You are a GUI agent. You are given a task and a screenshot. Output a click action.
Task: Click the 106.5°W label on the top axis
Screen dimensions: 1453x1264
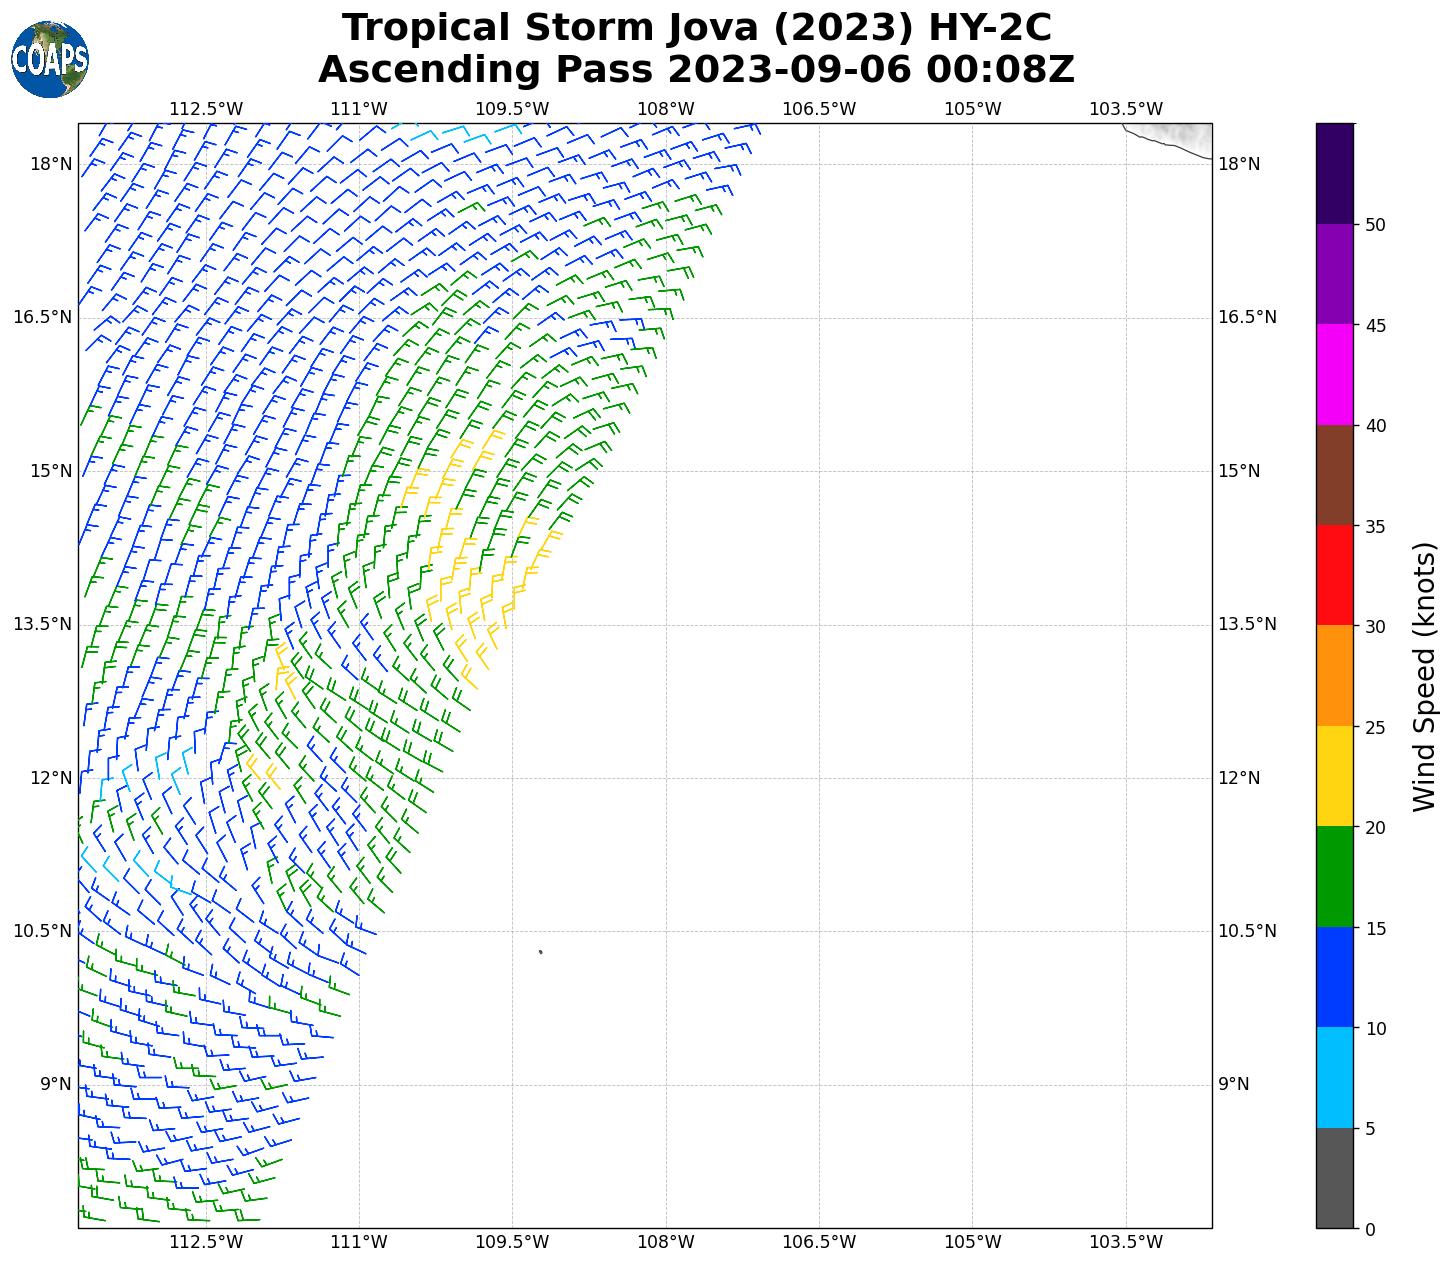[x=818, y=109]
